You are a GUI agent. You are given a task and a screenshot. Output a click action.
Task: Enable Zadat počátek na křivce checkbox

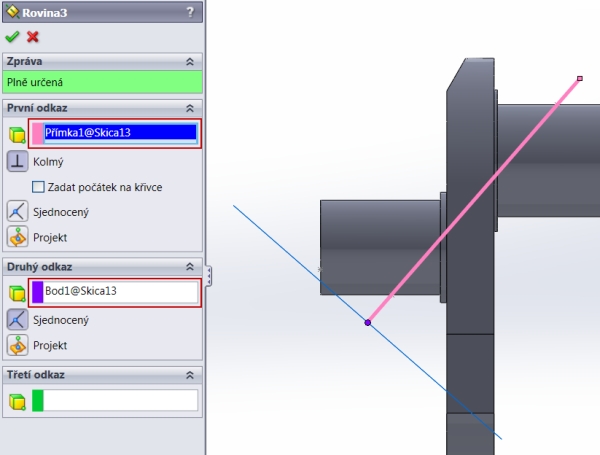coord(38,187)
